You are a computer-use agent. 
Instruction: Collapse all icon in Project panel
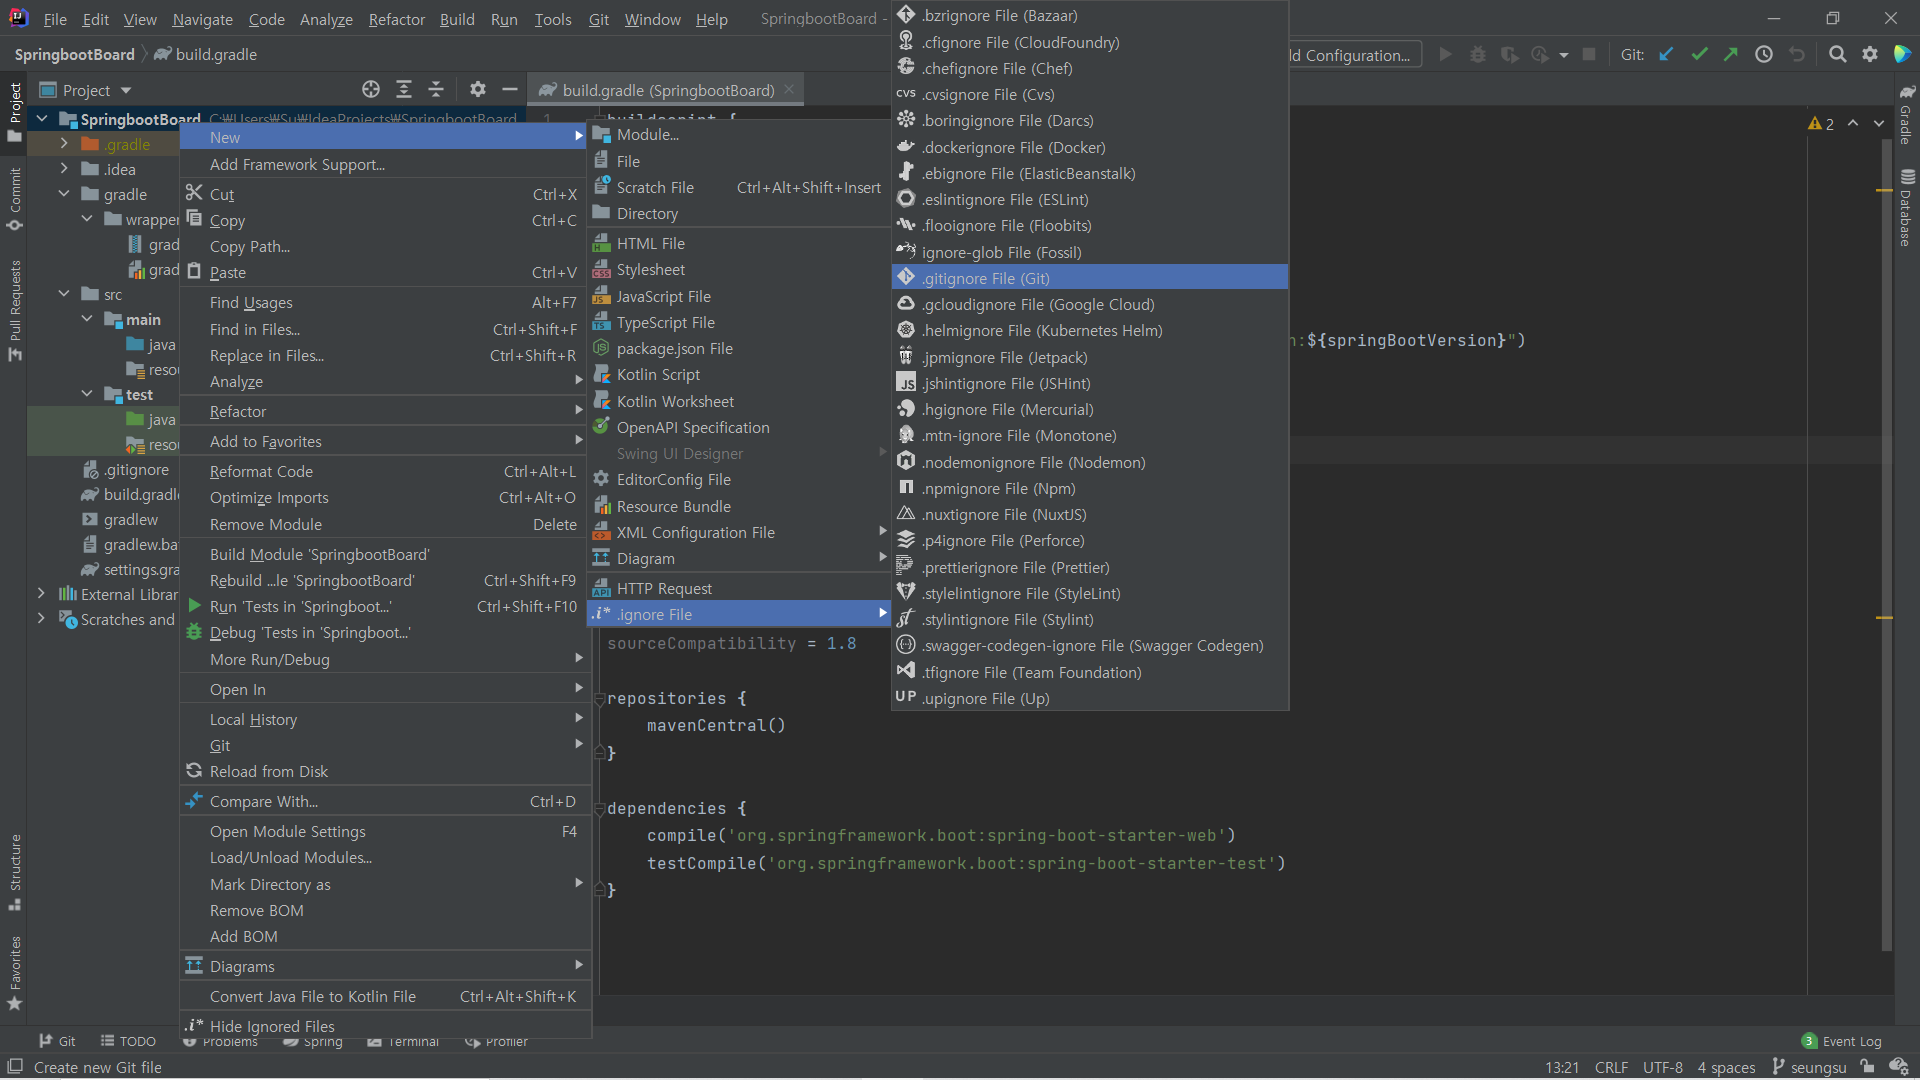pos(436,90)
